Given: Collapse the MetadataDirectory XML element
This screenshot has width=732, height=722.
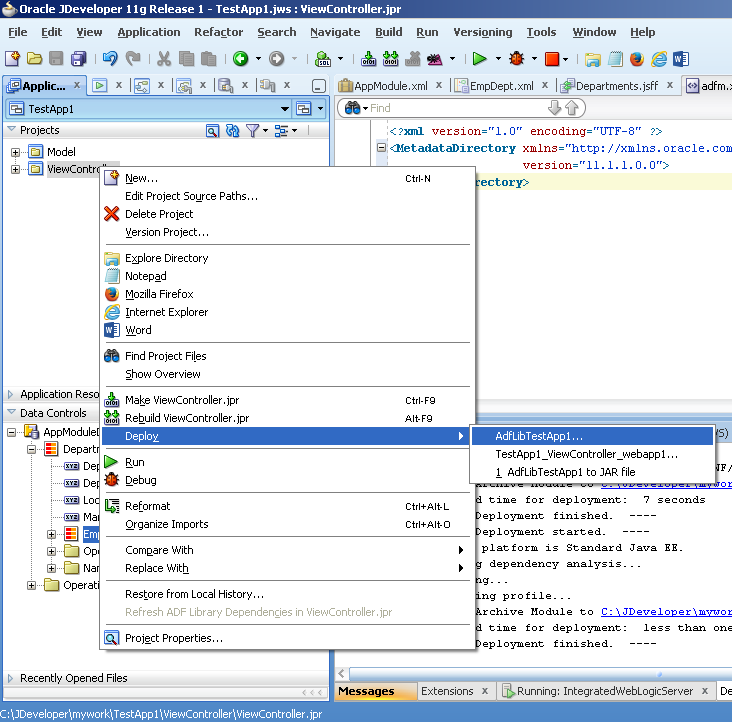Looking at the screenshot, I should pyautogui.click(x=381, y=148).
